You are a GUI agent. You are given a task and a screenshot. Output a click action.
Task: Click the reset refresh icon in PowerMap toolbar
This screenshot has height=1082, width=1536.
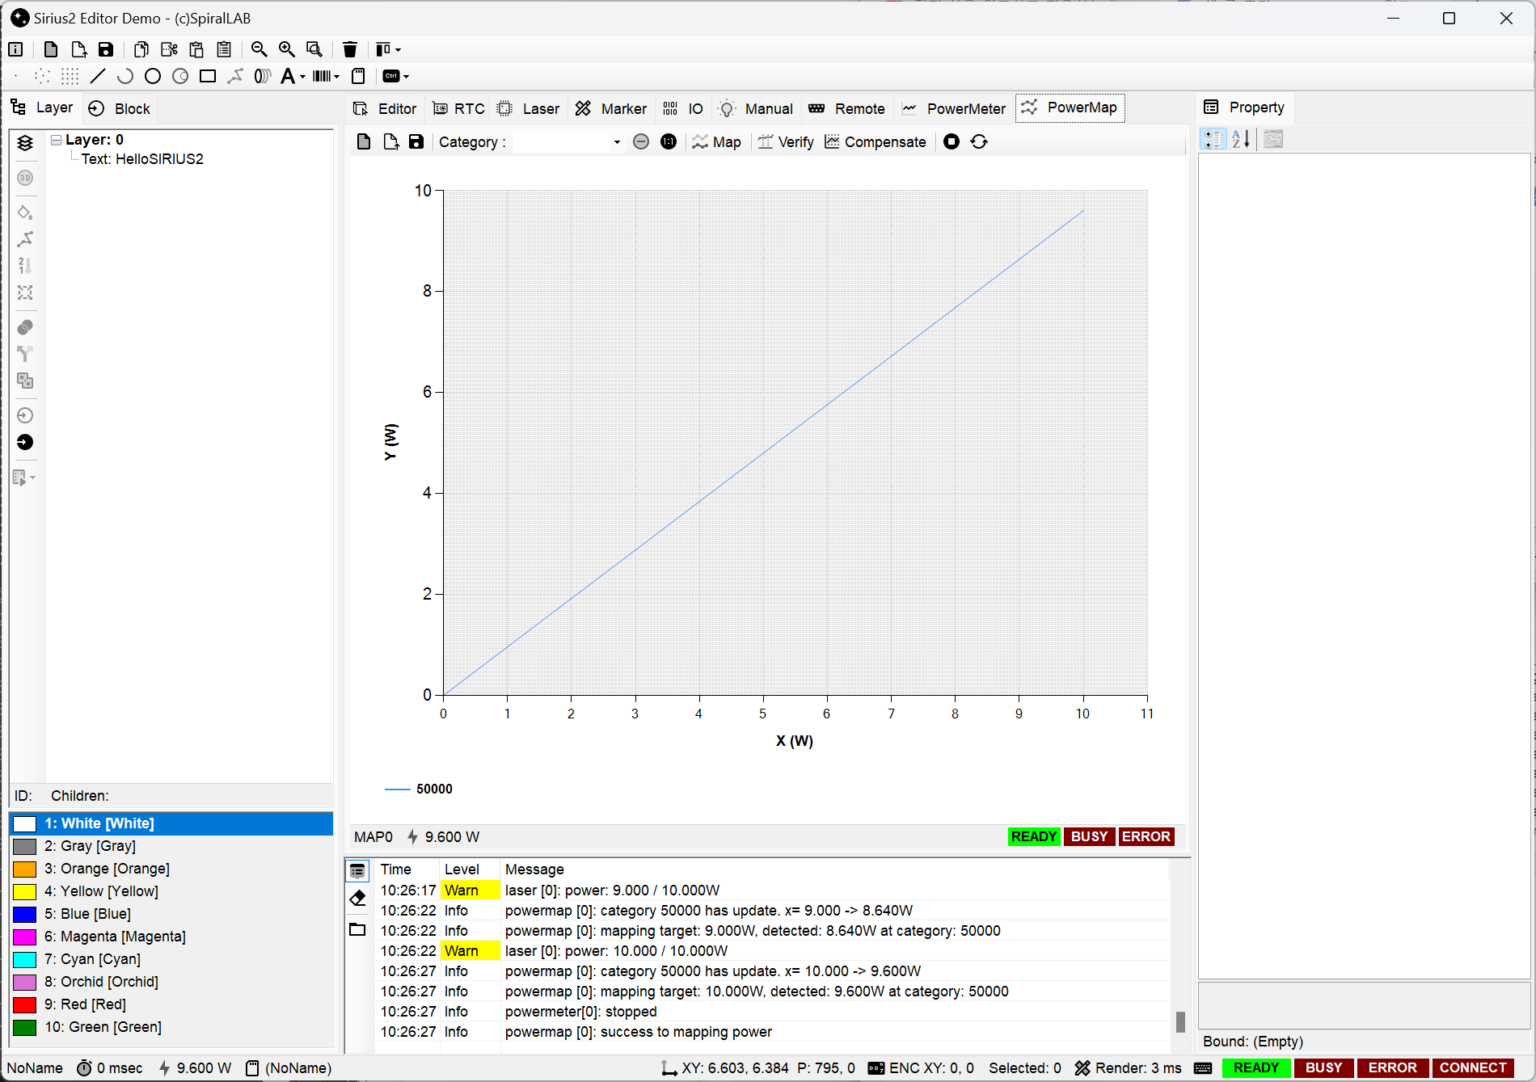click(x=979, y=142)
